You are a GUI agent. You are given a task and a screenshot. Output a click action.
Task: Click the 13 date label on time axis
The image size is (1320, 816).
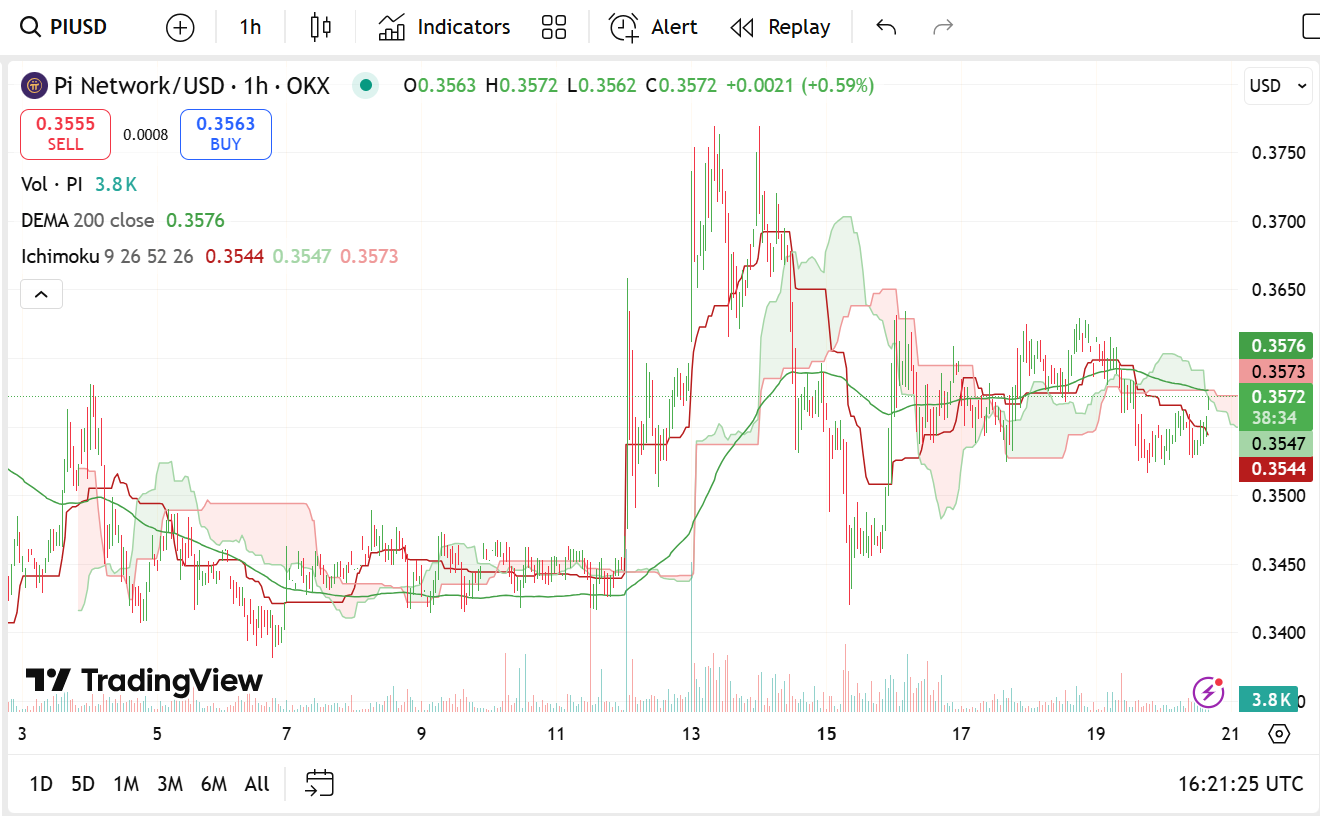click(692, 734)
